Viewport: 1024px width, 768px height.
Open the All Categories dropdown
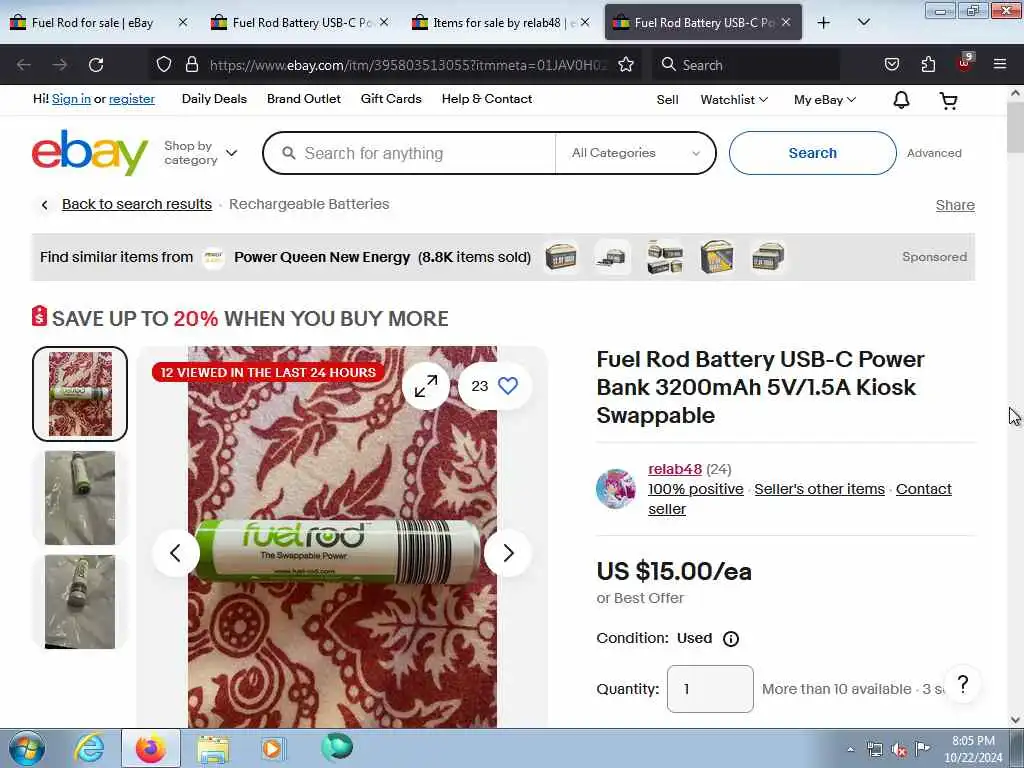click(x=635, y=153)
